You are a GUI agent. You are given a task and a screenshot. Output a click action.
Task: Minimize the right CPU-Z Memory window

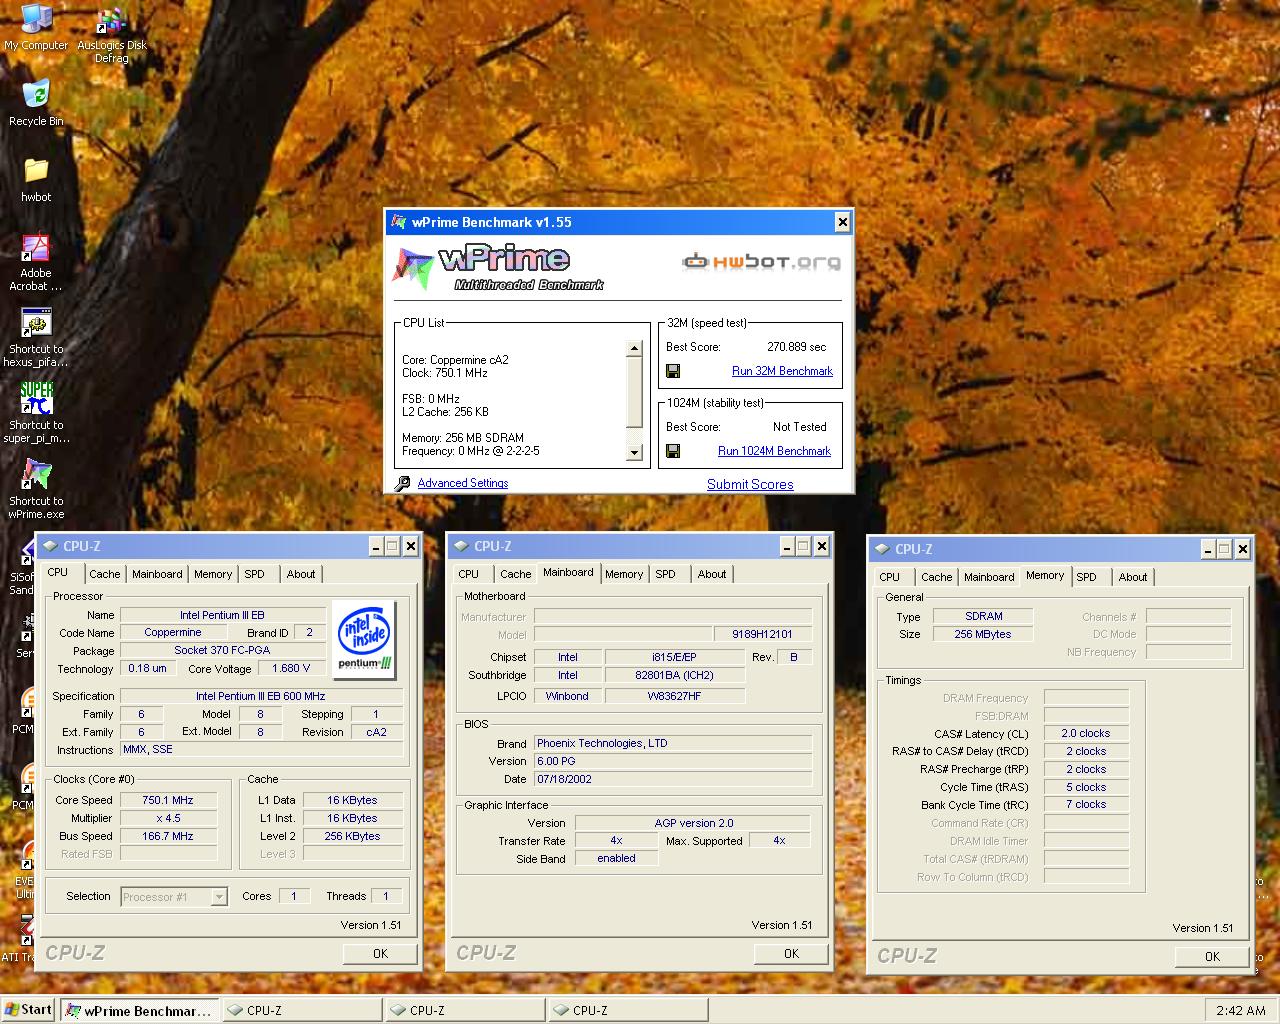pos(1208,549)
